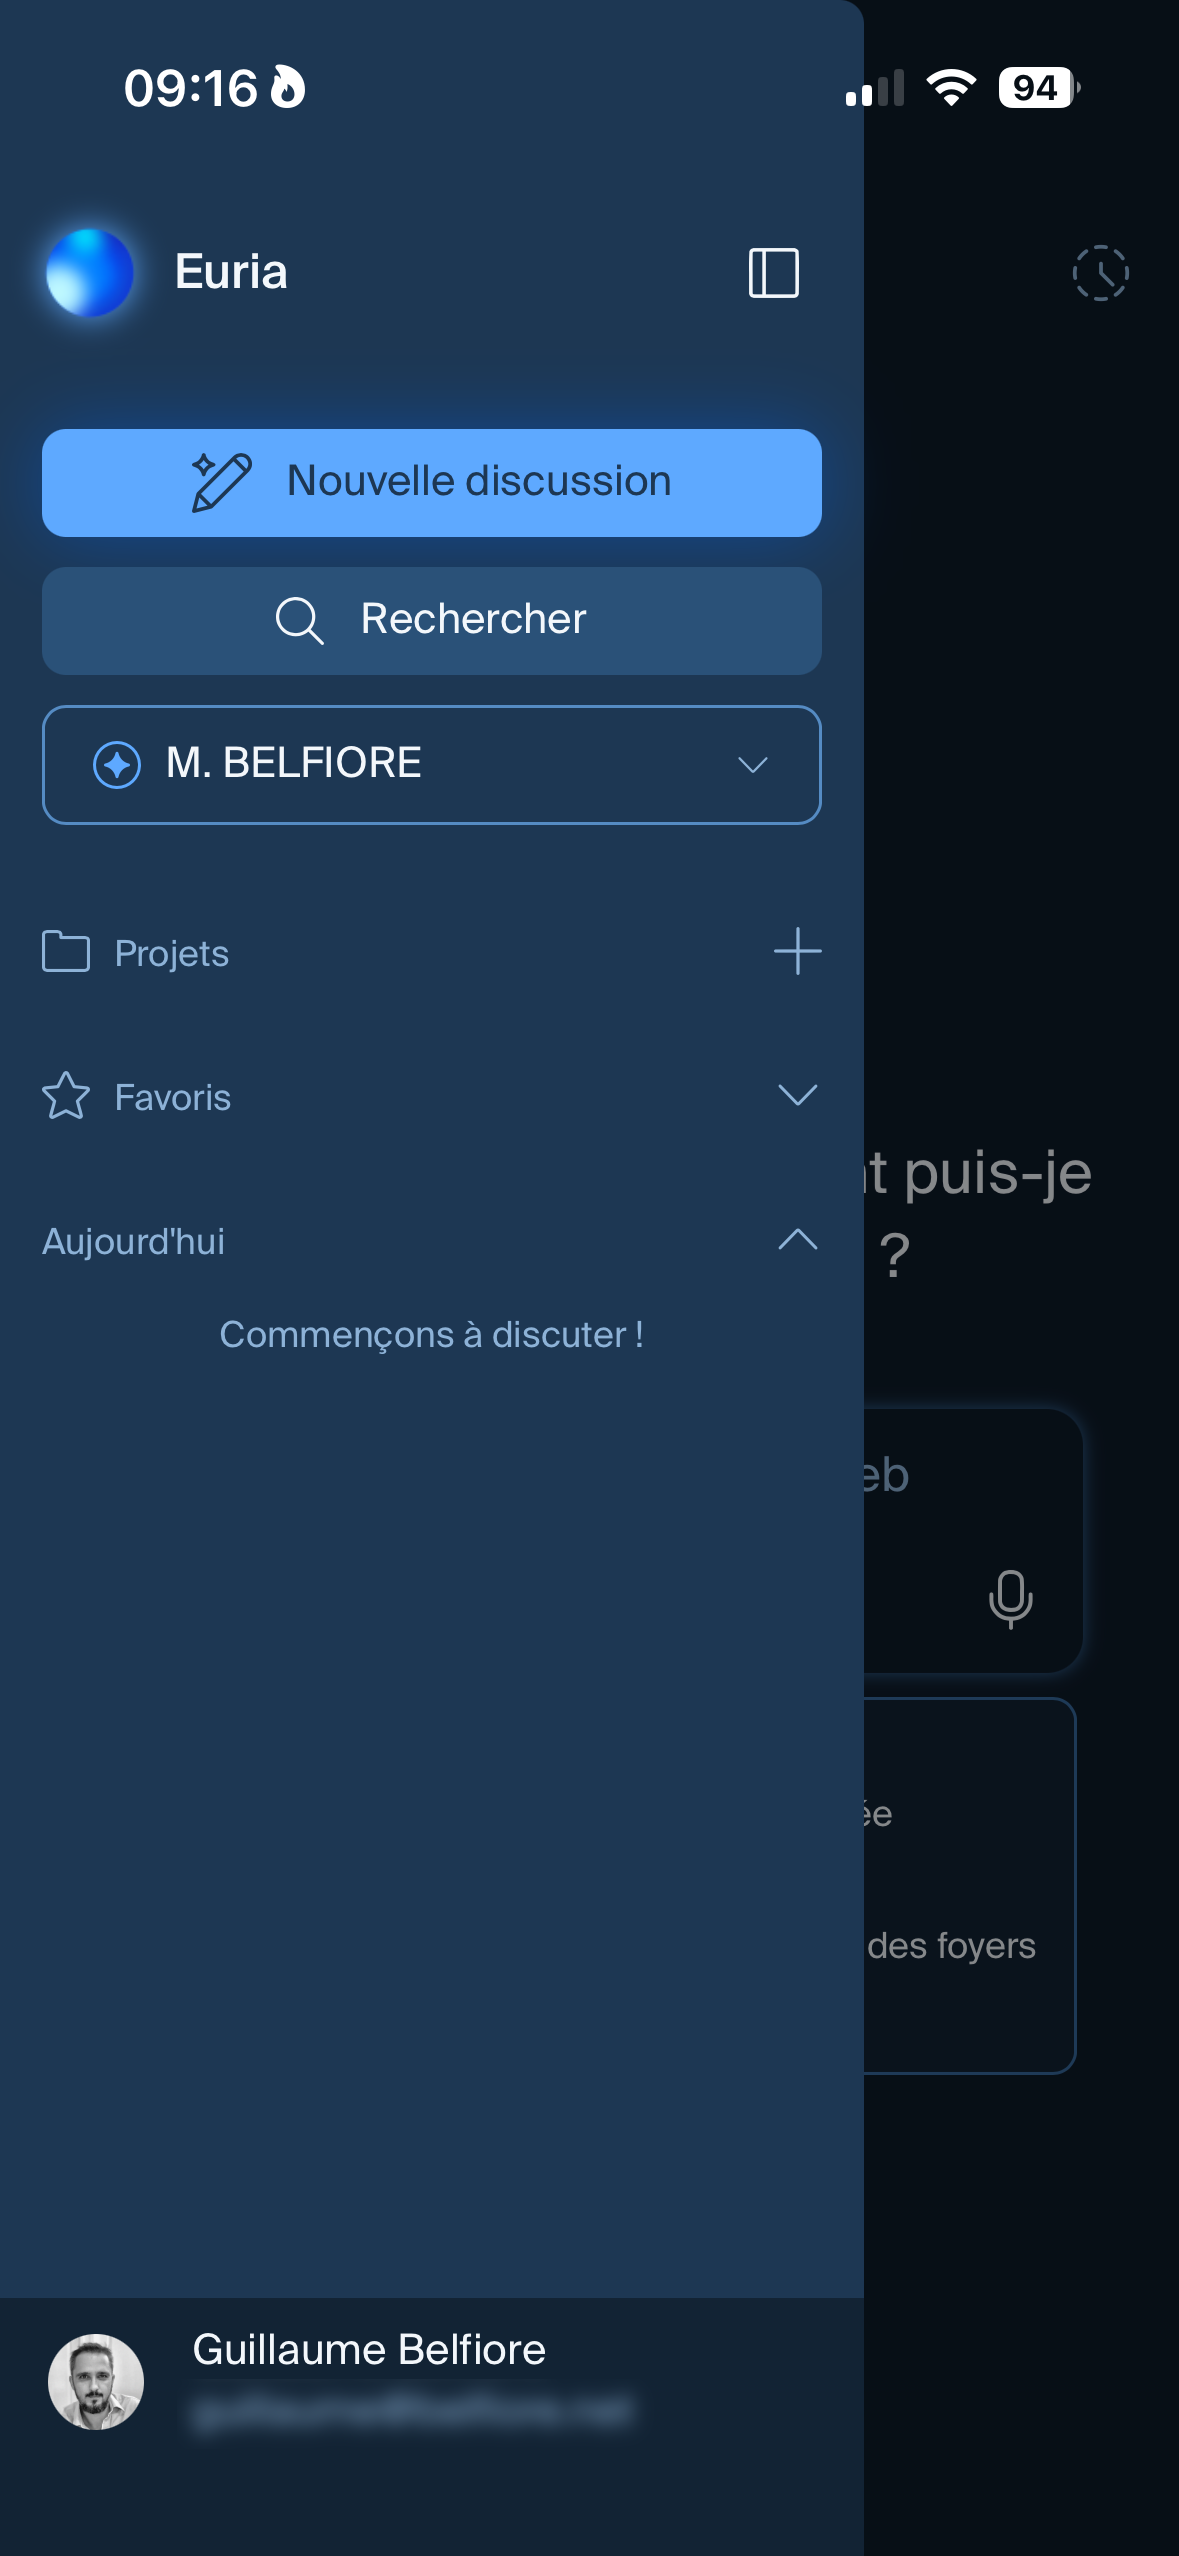Tap the Commençons à discuter text
Screen dimensions: 1179x2556
431,1334
